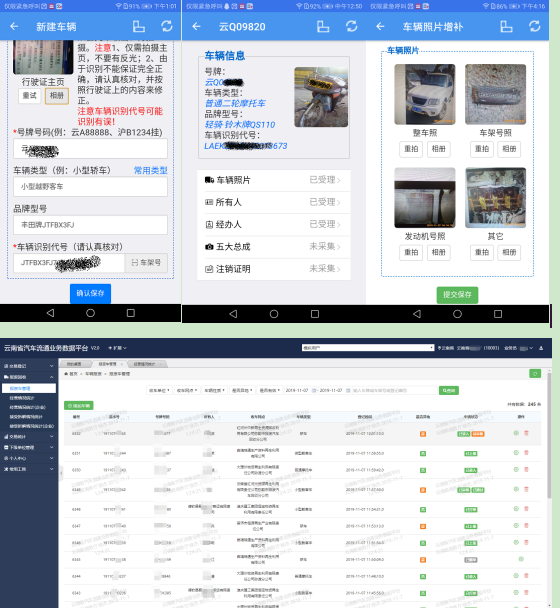Tap 重拍 under 发动机号照
Screen dimensions: 560x608
[411, 252]
